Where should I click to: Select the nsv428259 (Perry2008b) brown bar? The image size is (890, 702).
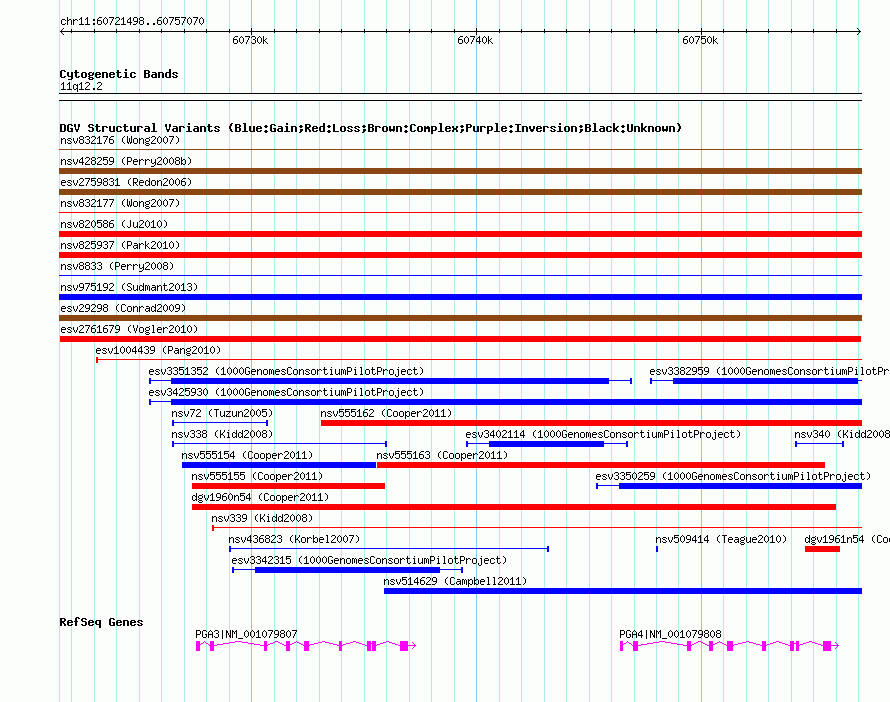click(x=460, y=171)
